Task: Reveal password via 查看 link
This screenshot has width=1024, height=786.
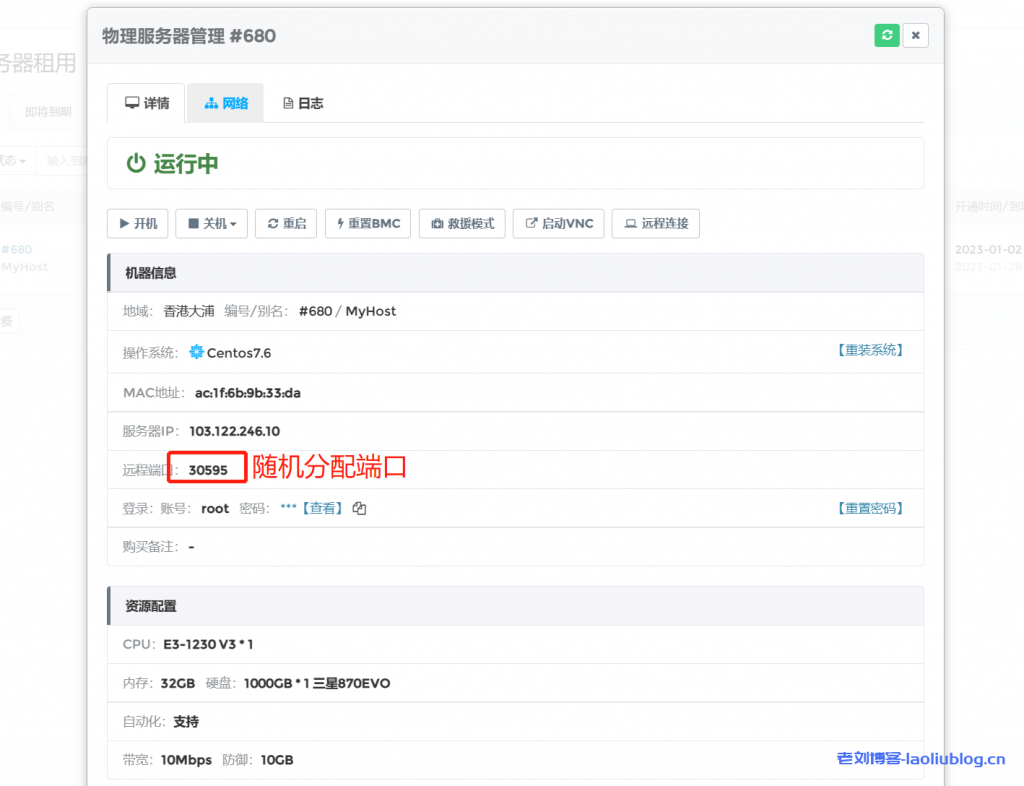Action: [323, 508]
